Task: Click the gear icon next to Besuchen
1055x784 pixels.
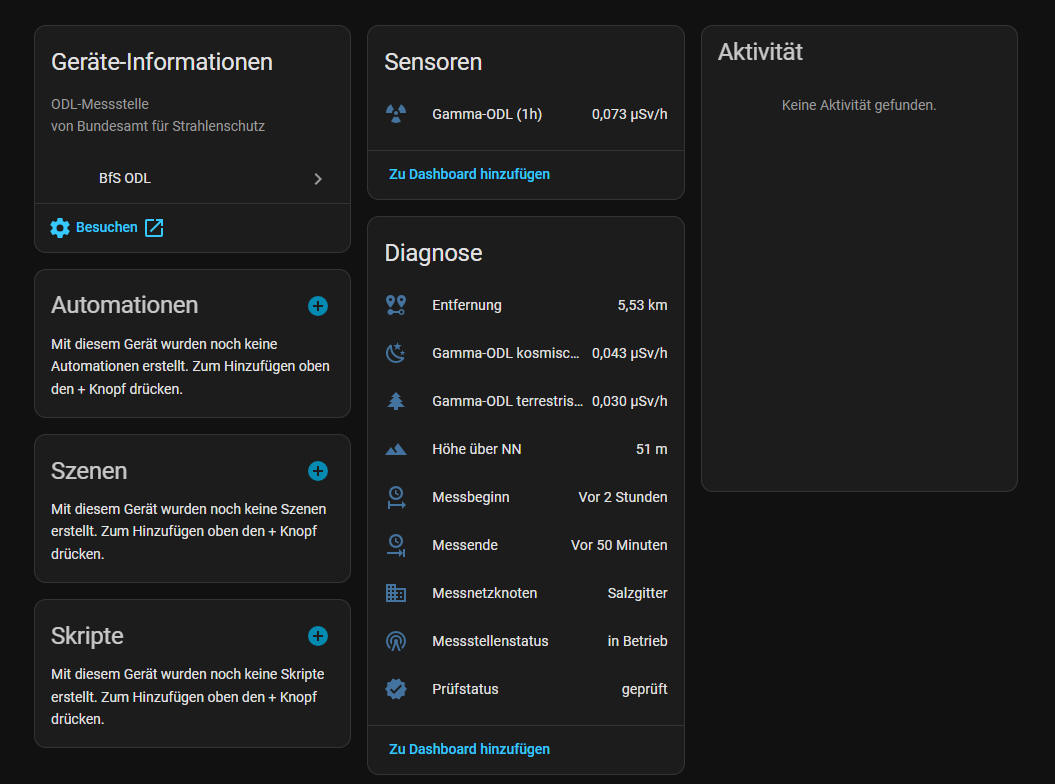Action: pyautogui.click(x=60, y=228)
